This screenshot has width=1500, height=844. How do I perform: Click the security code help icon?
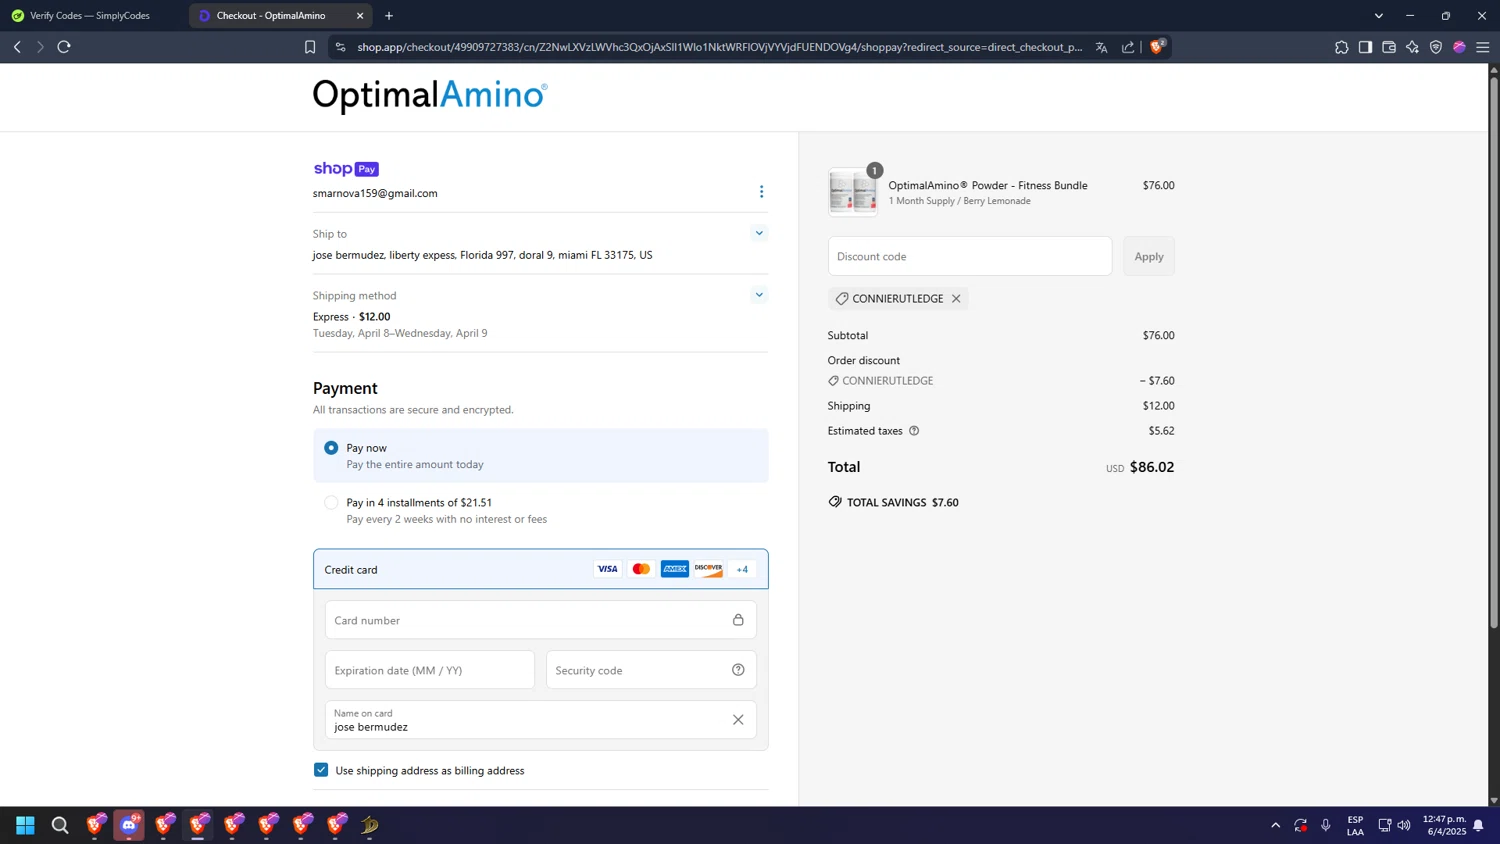(x=738, y=670)
